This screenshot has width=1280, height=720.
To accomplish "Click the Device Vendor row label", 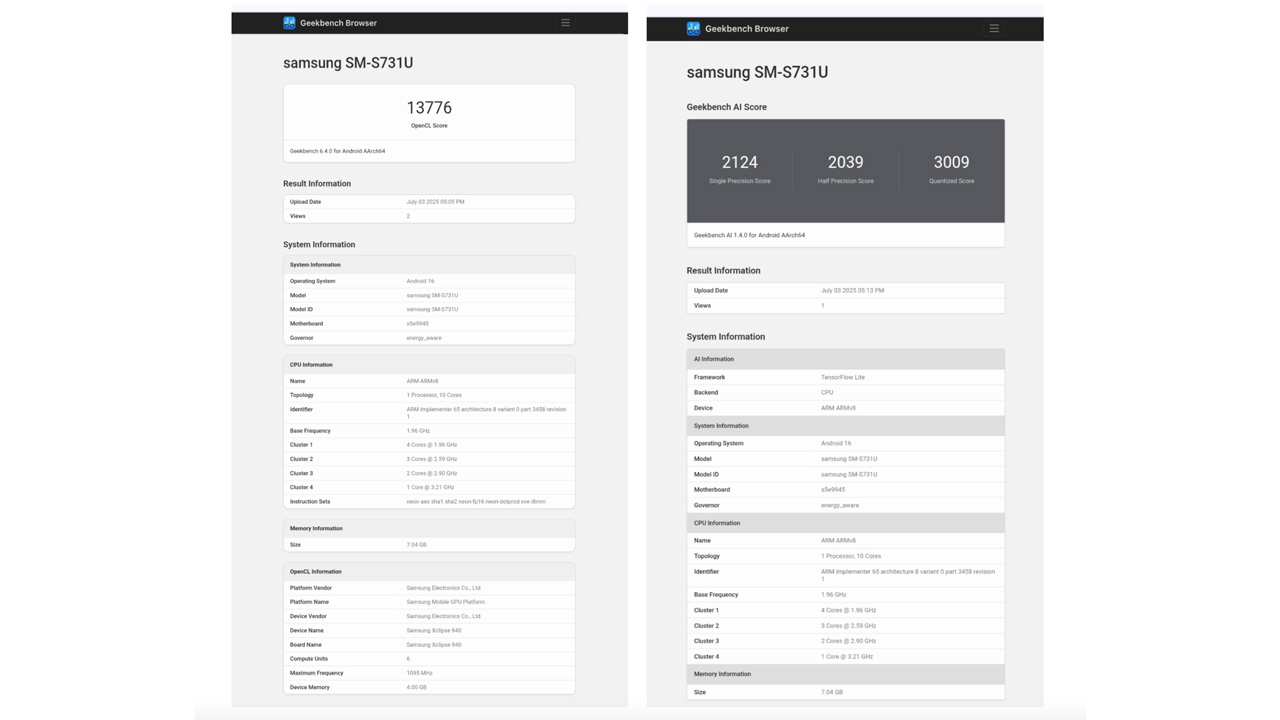I will [x=308, y=616].
